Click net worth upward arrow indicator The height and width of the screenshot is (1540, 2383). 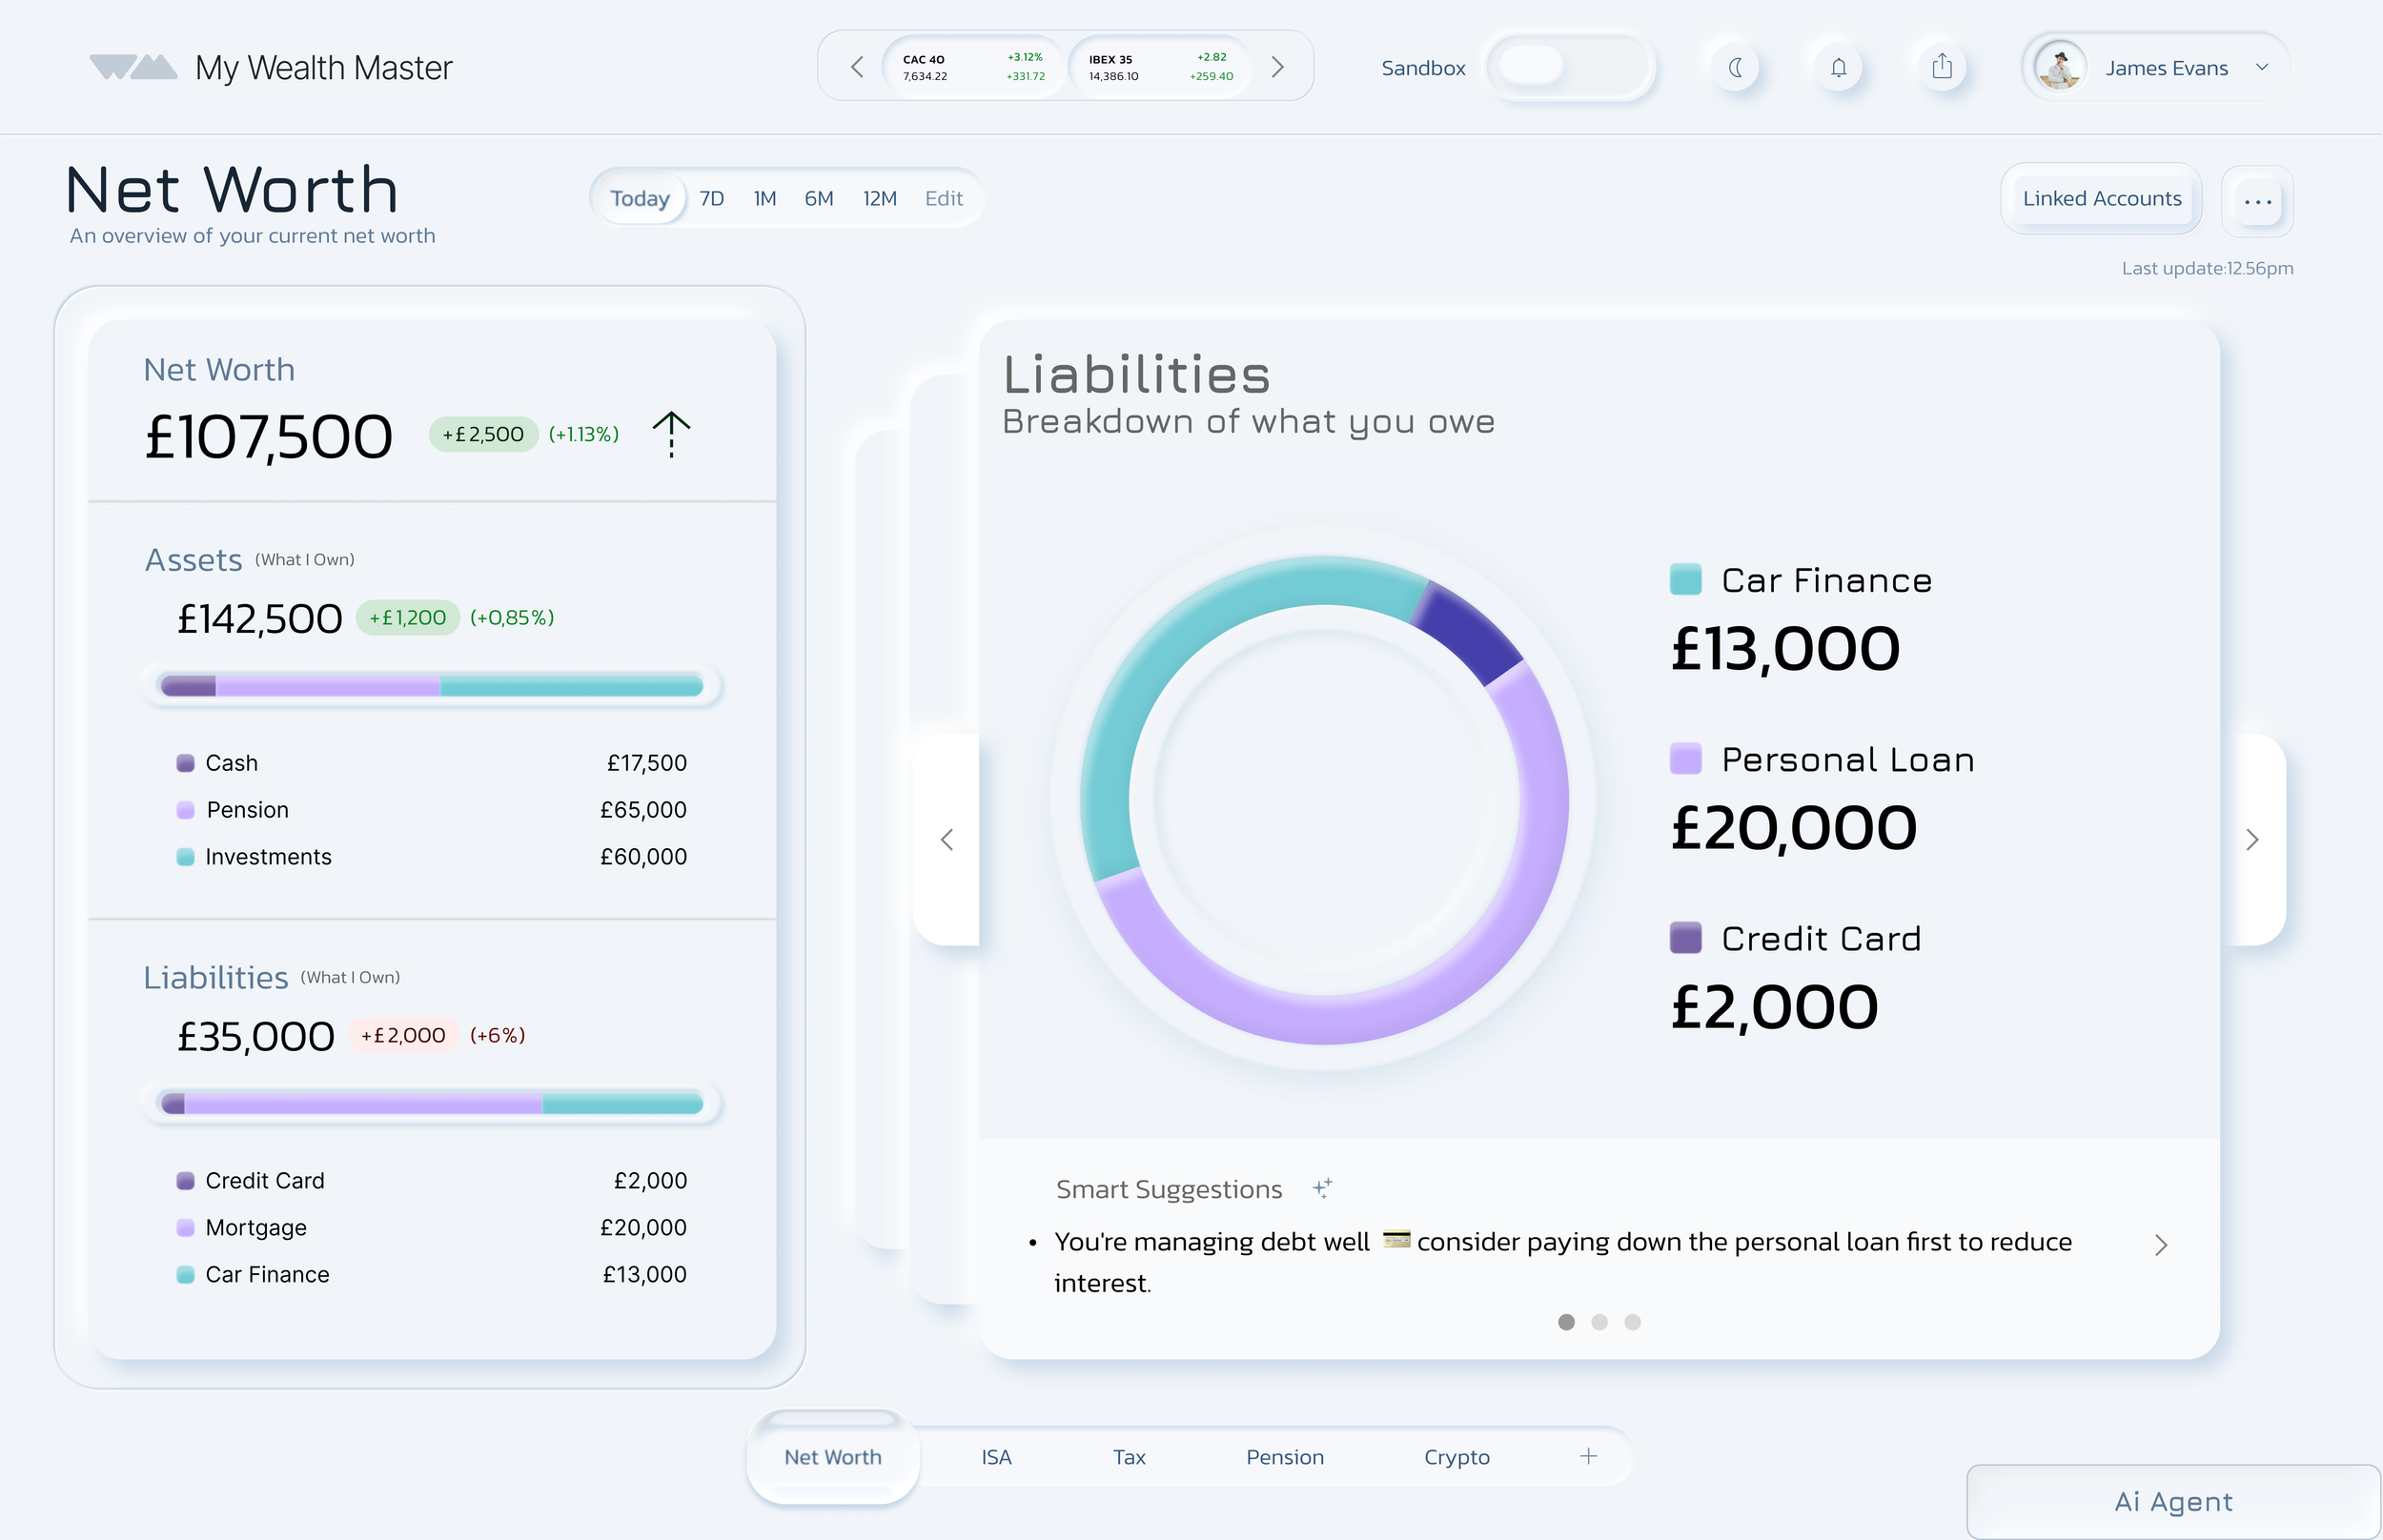(671, 435)
